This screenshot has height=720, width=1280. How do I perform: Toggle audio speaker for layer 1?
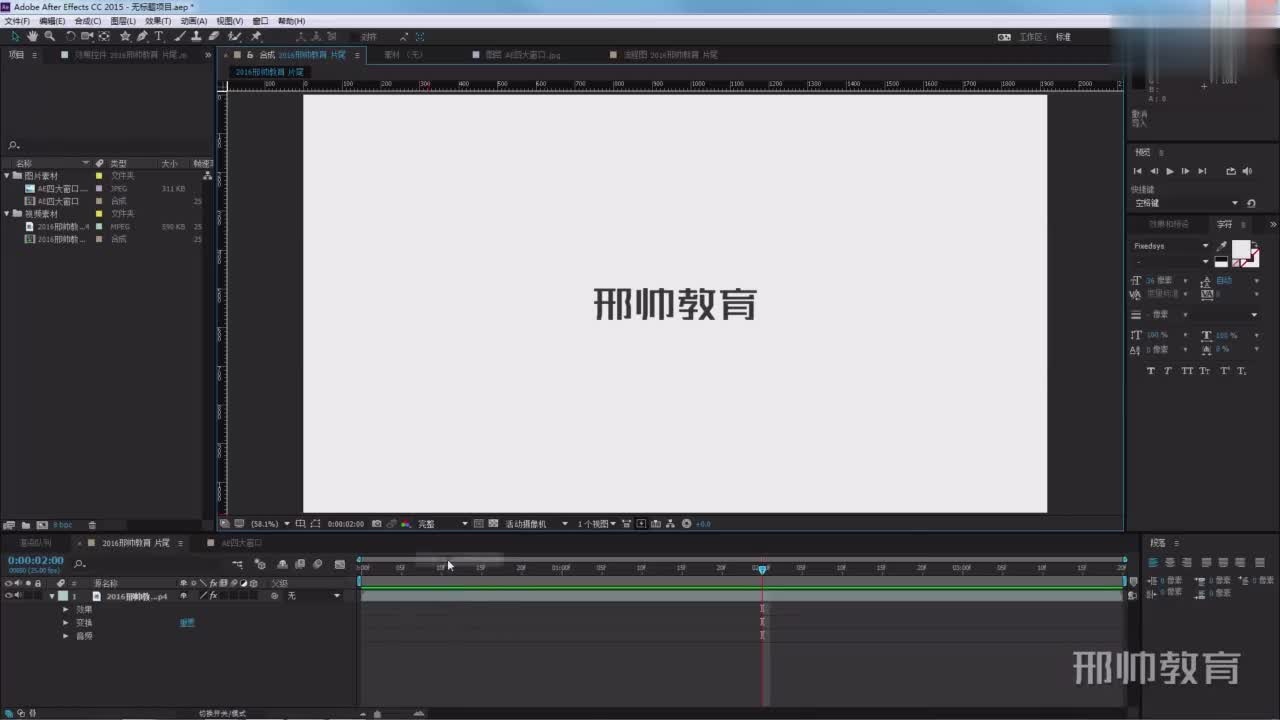(18, 596)
